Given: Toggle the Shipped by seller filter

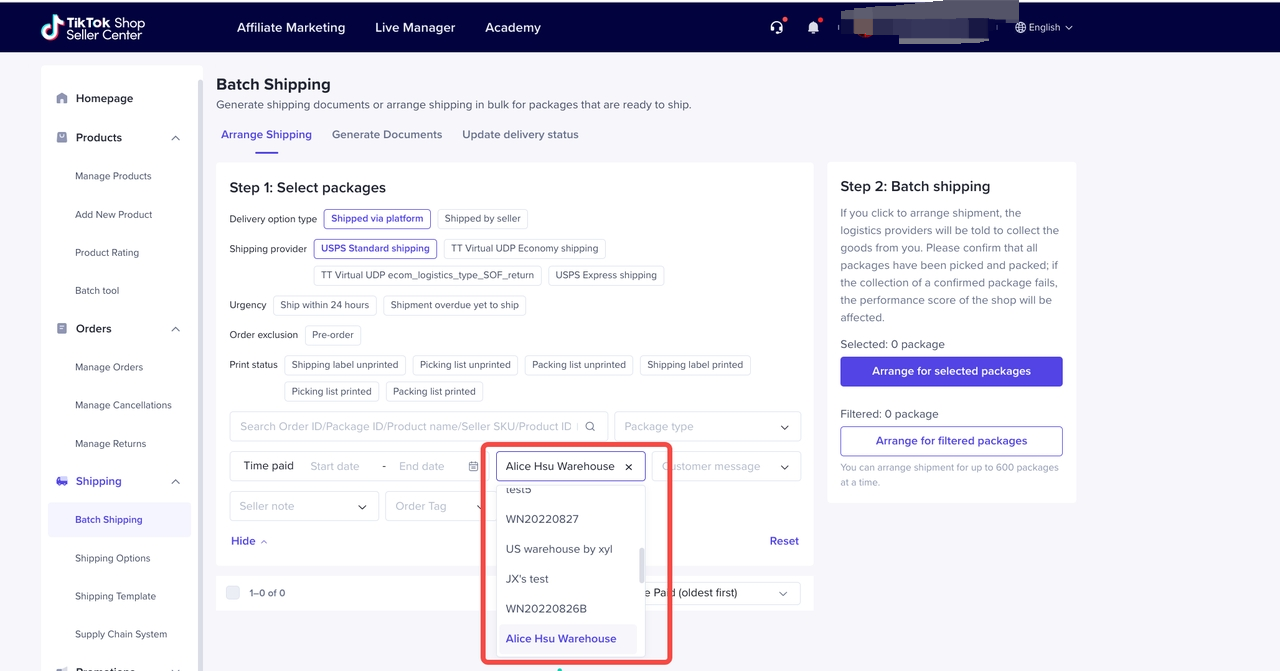Looking at the screenshot, I should pos(482,219).
